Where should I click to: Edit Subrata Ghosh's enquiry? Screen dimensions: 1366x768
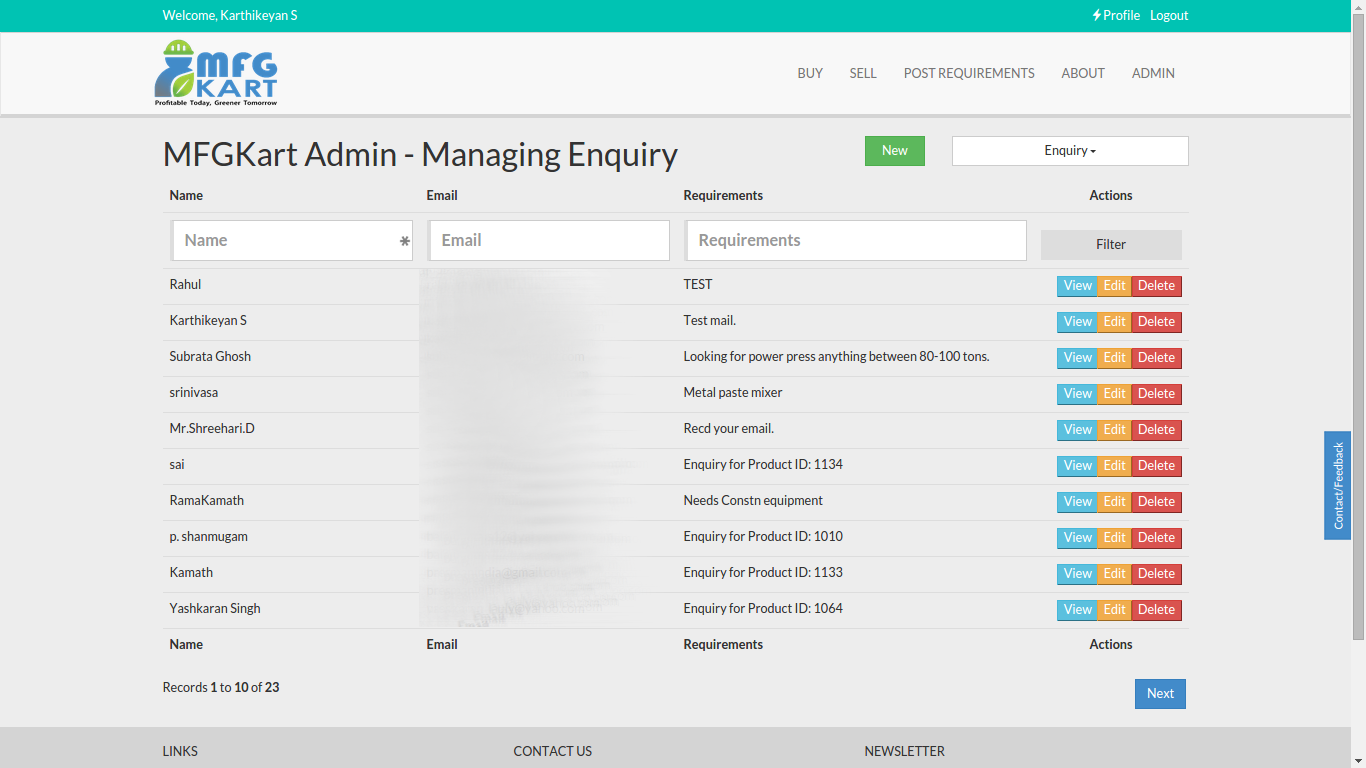(x=1114, y=358)
